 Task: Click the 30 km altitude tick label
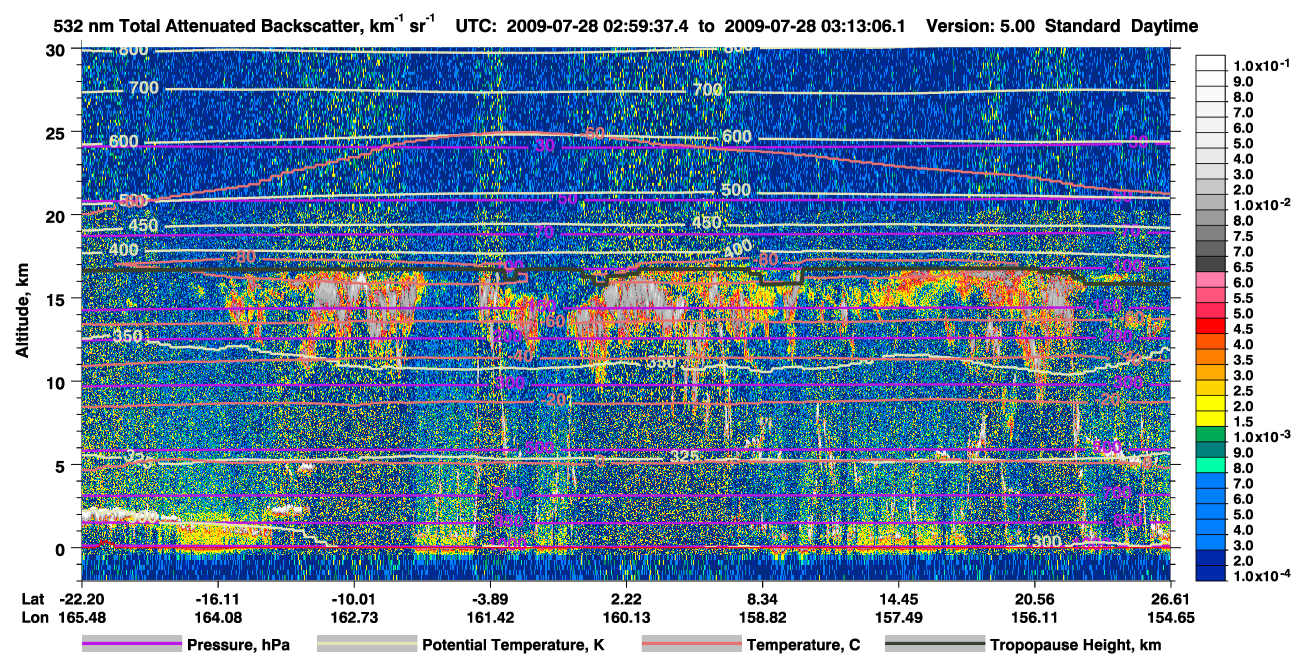(x=57, y=49)
